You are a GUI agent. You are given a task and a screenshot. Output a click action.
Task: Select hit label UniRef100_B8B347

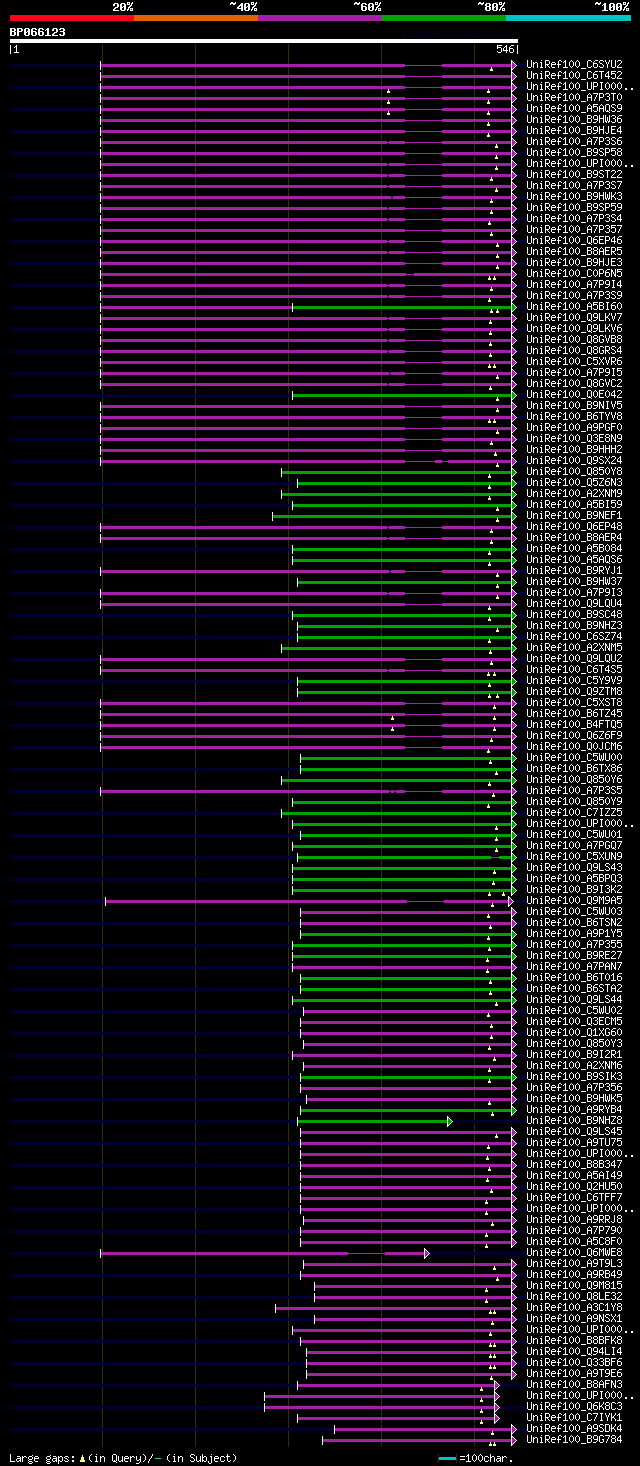point(574,1165)
